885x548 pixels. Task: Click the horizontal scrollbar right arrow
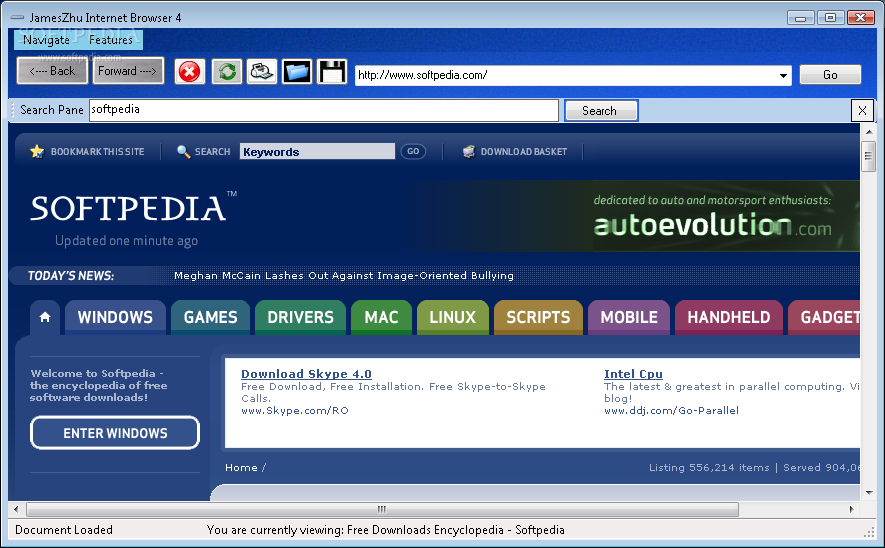tap(852, 509)
